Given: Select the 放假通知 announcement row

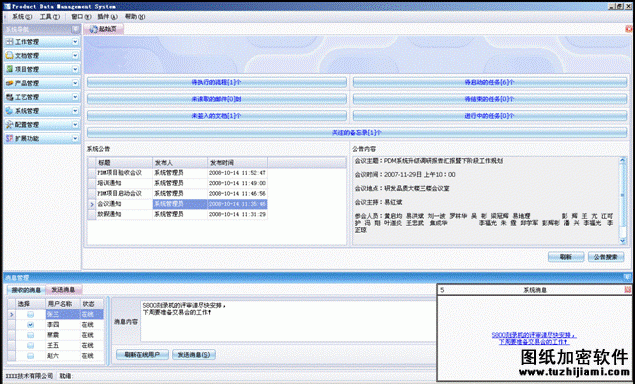Looking at the screenshot, I should tap(177, 214).
